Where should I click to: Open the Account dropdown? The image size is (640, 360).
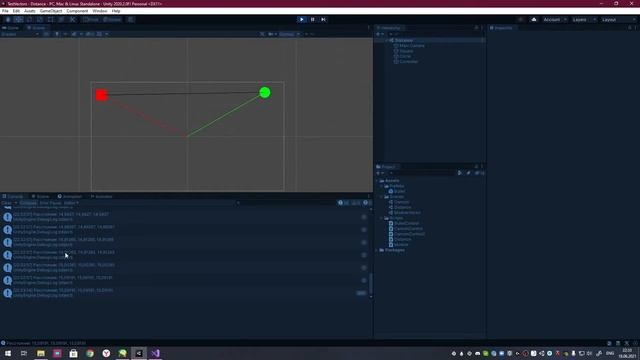[554, 19]
